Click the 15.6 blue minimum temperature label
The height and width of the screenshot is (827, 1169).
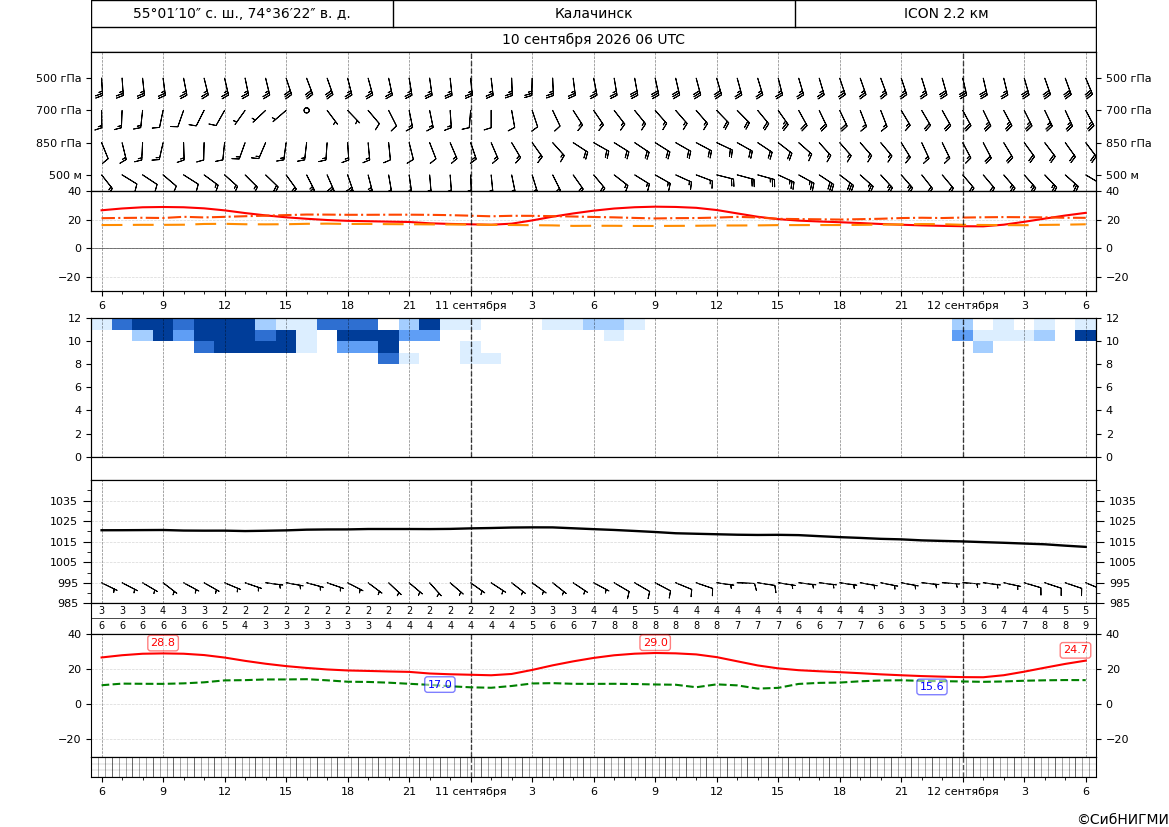[931, 686]
